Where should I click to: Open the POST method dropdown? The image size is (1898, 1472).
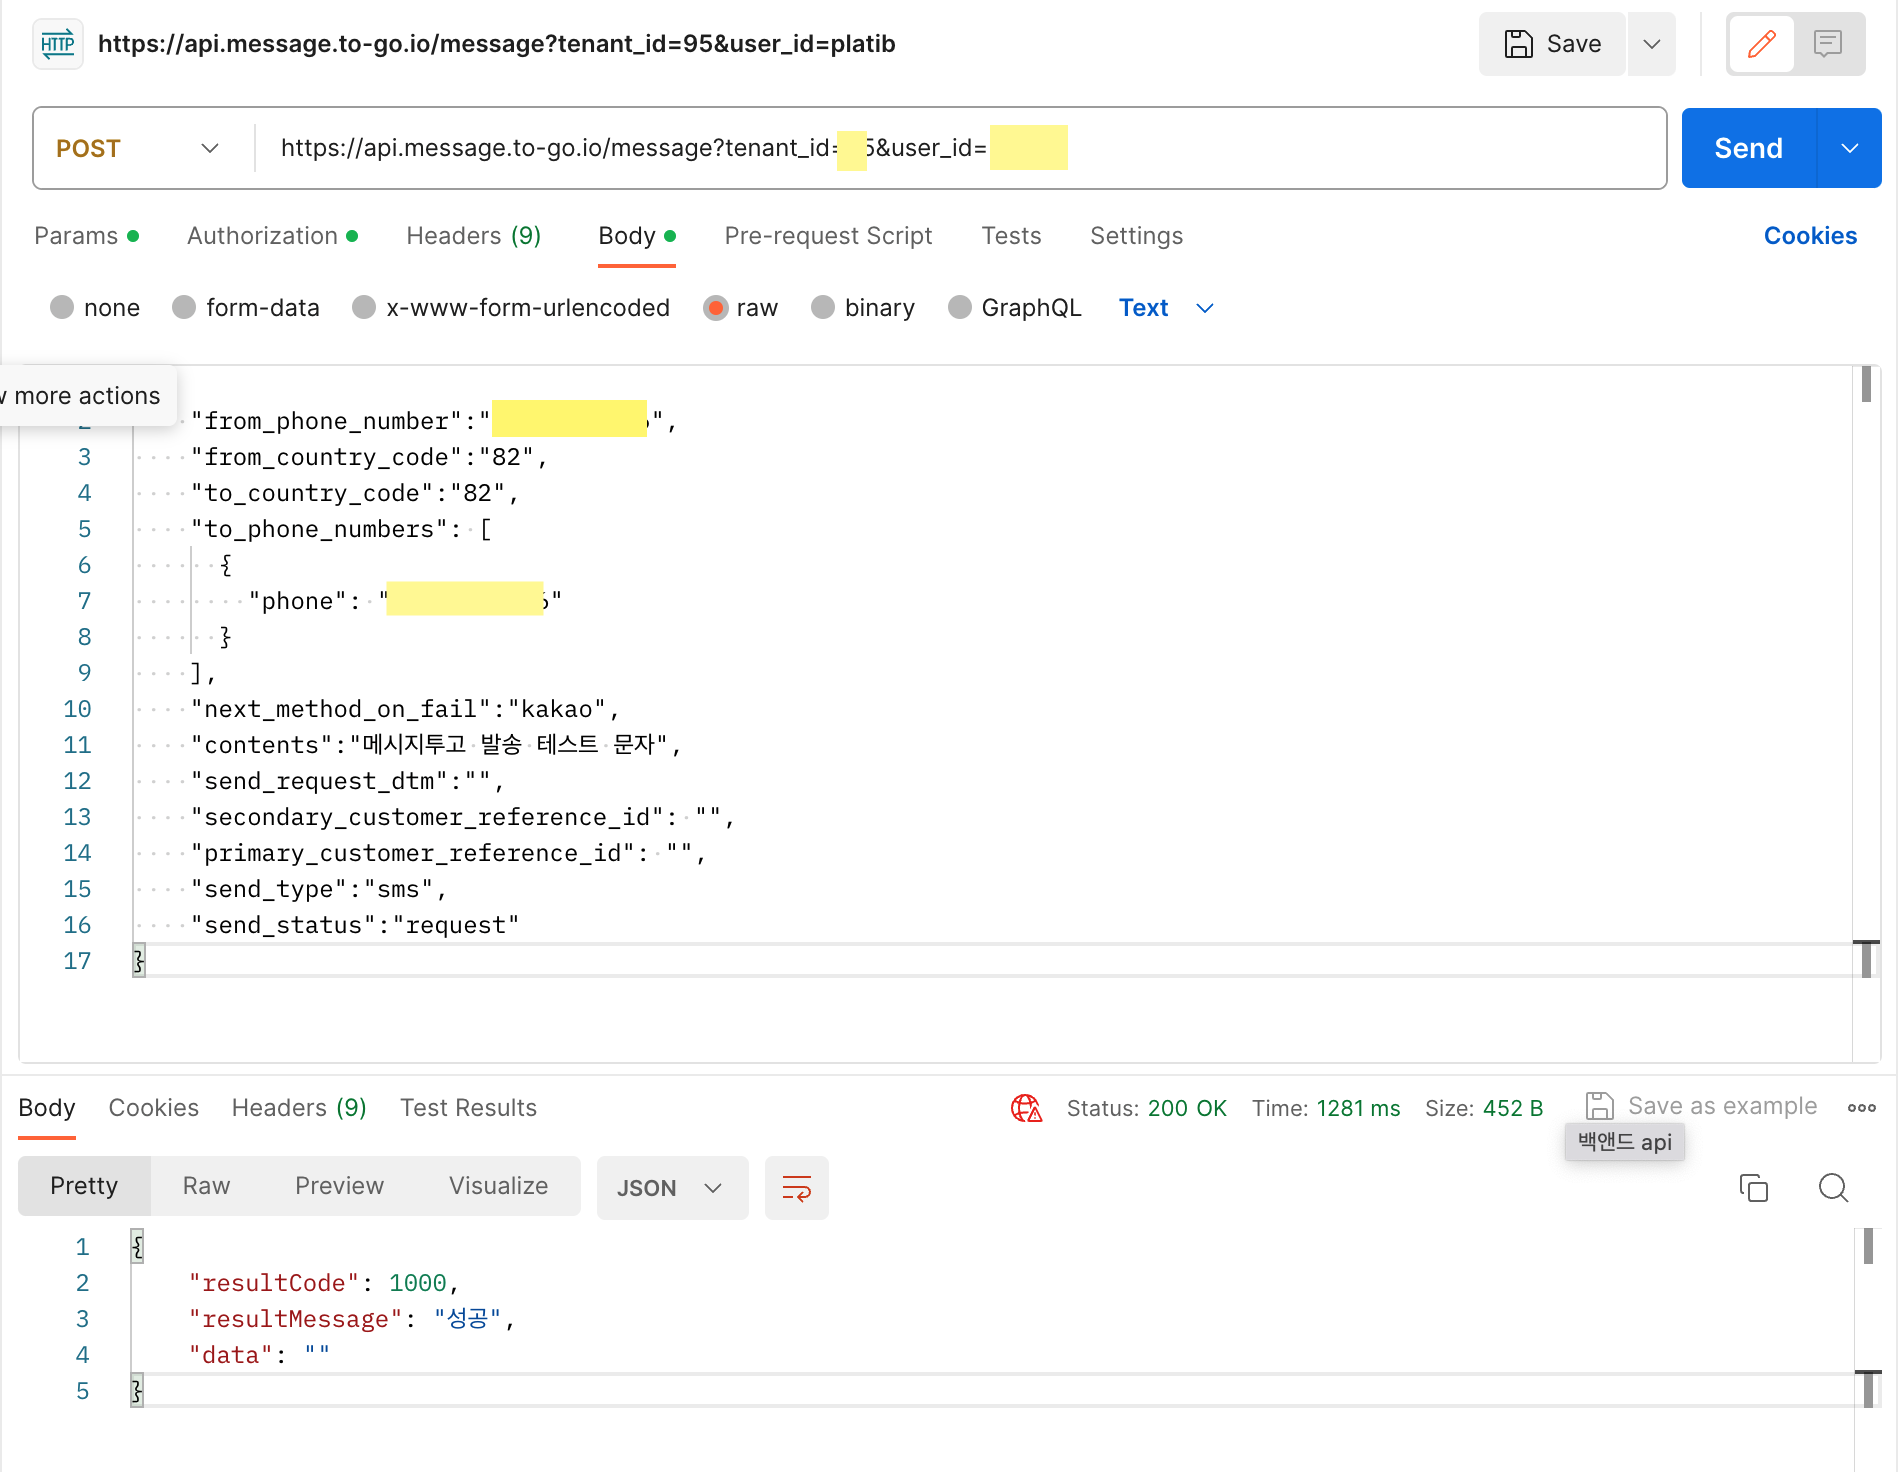tap(138, 148)
